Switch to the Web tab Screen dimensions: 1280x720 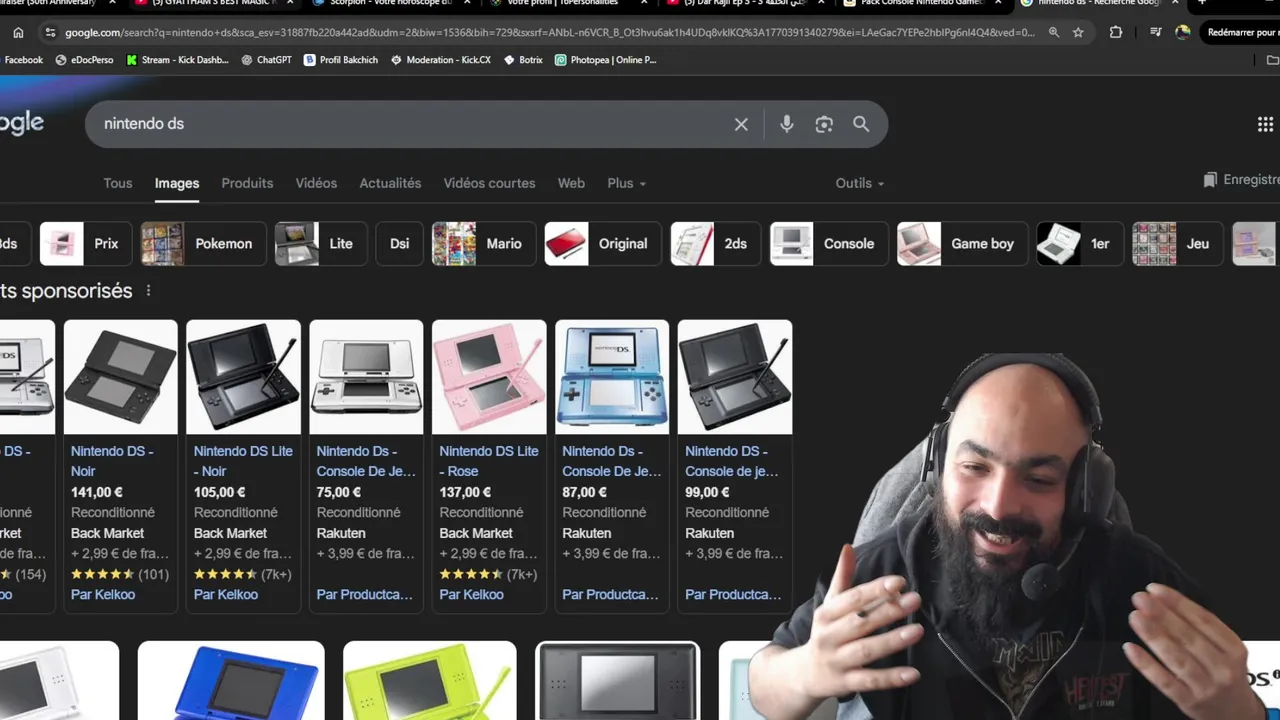(x=571, y=183)
